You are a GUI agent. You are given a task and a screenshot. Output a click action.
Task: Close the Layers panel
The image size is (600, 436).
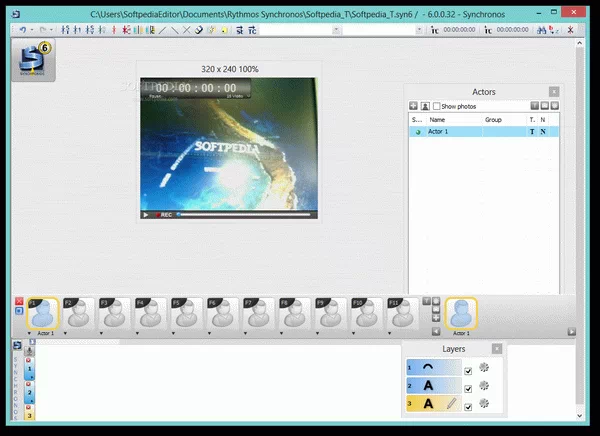click(497, 349)
